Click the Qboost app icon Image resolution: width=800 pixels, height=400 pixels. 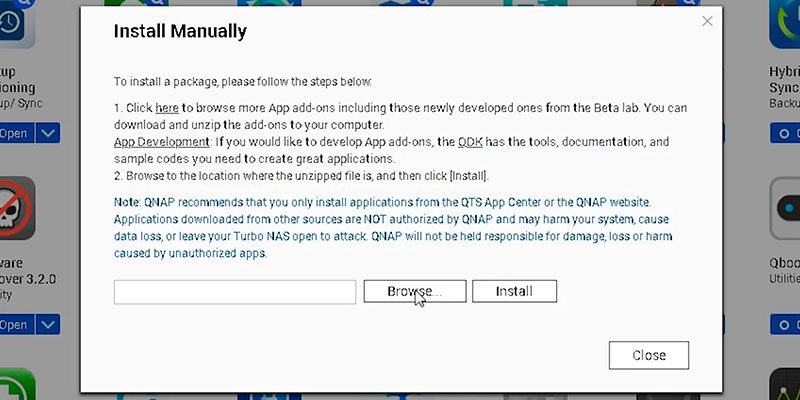pos(785,208)
